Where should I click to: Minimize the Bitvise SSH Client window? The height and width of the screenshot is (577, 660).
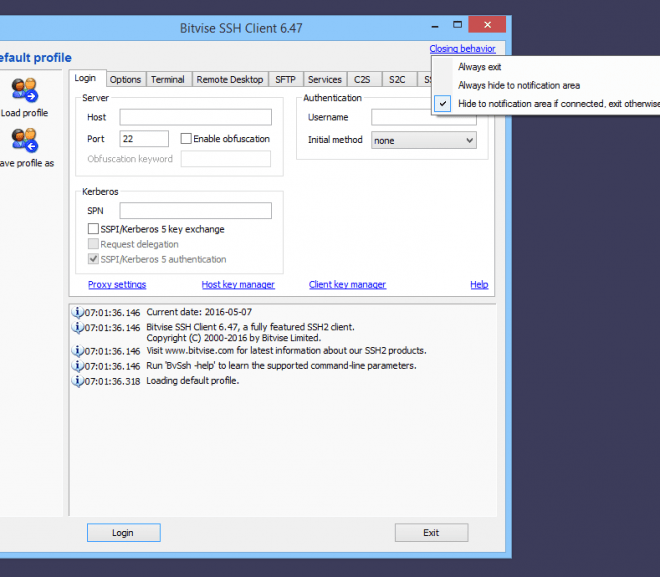point(435,26)
